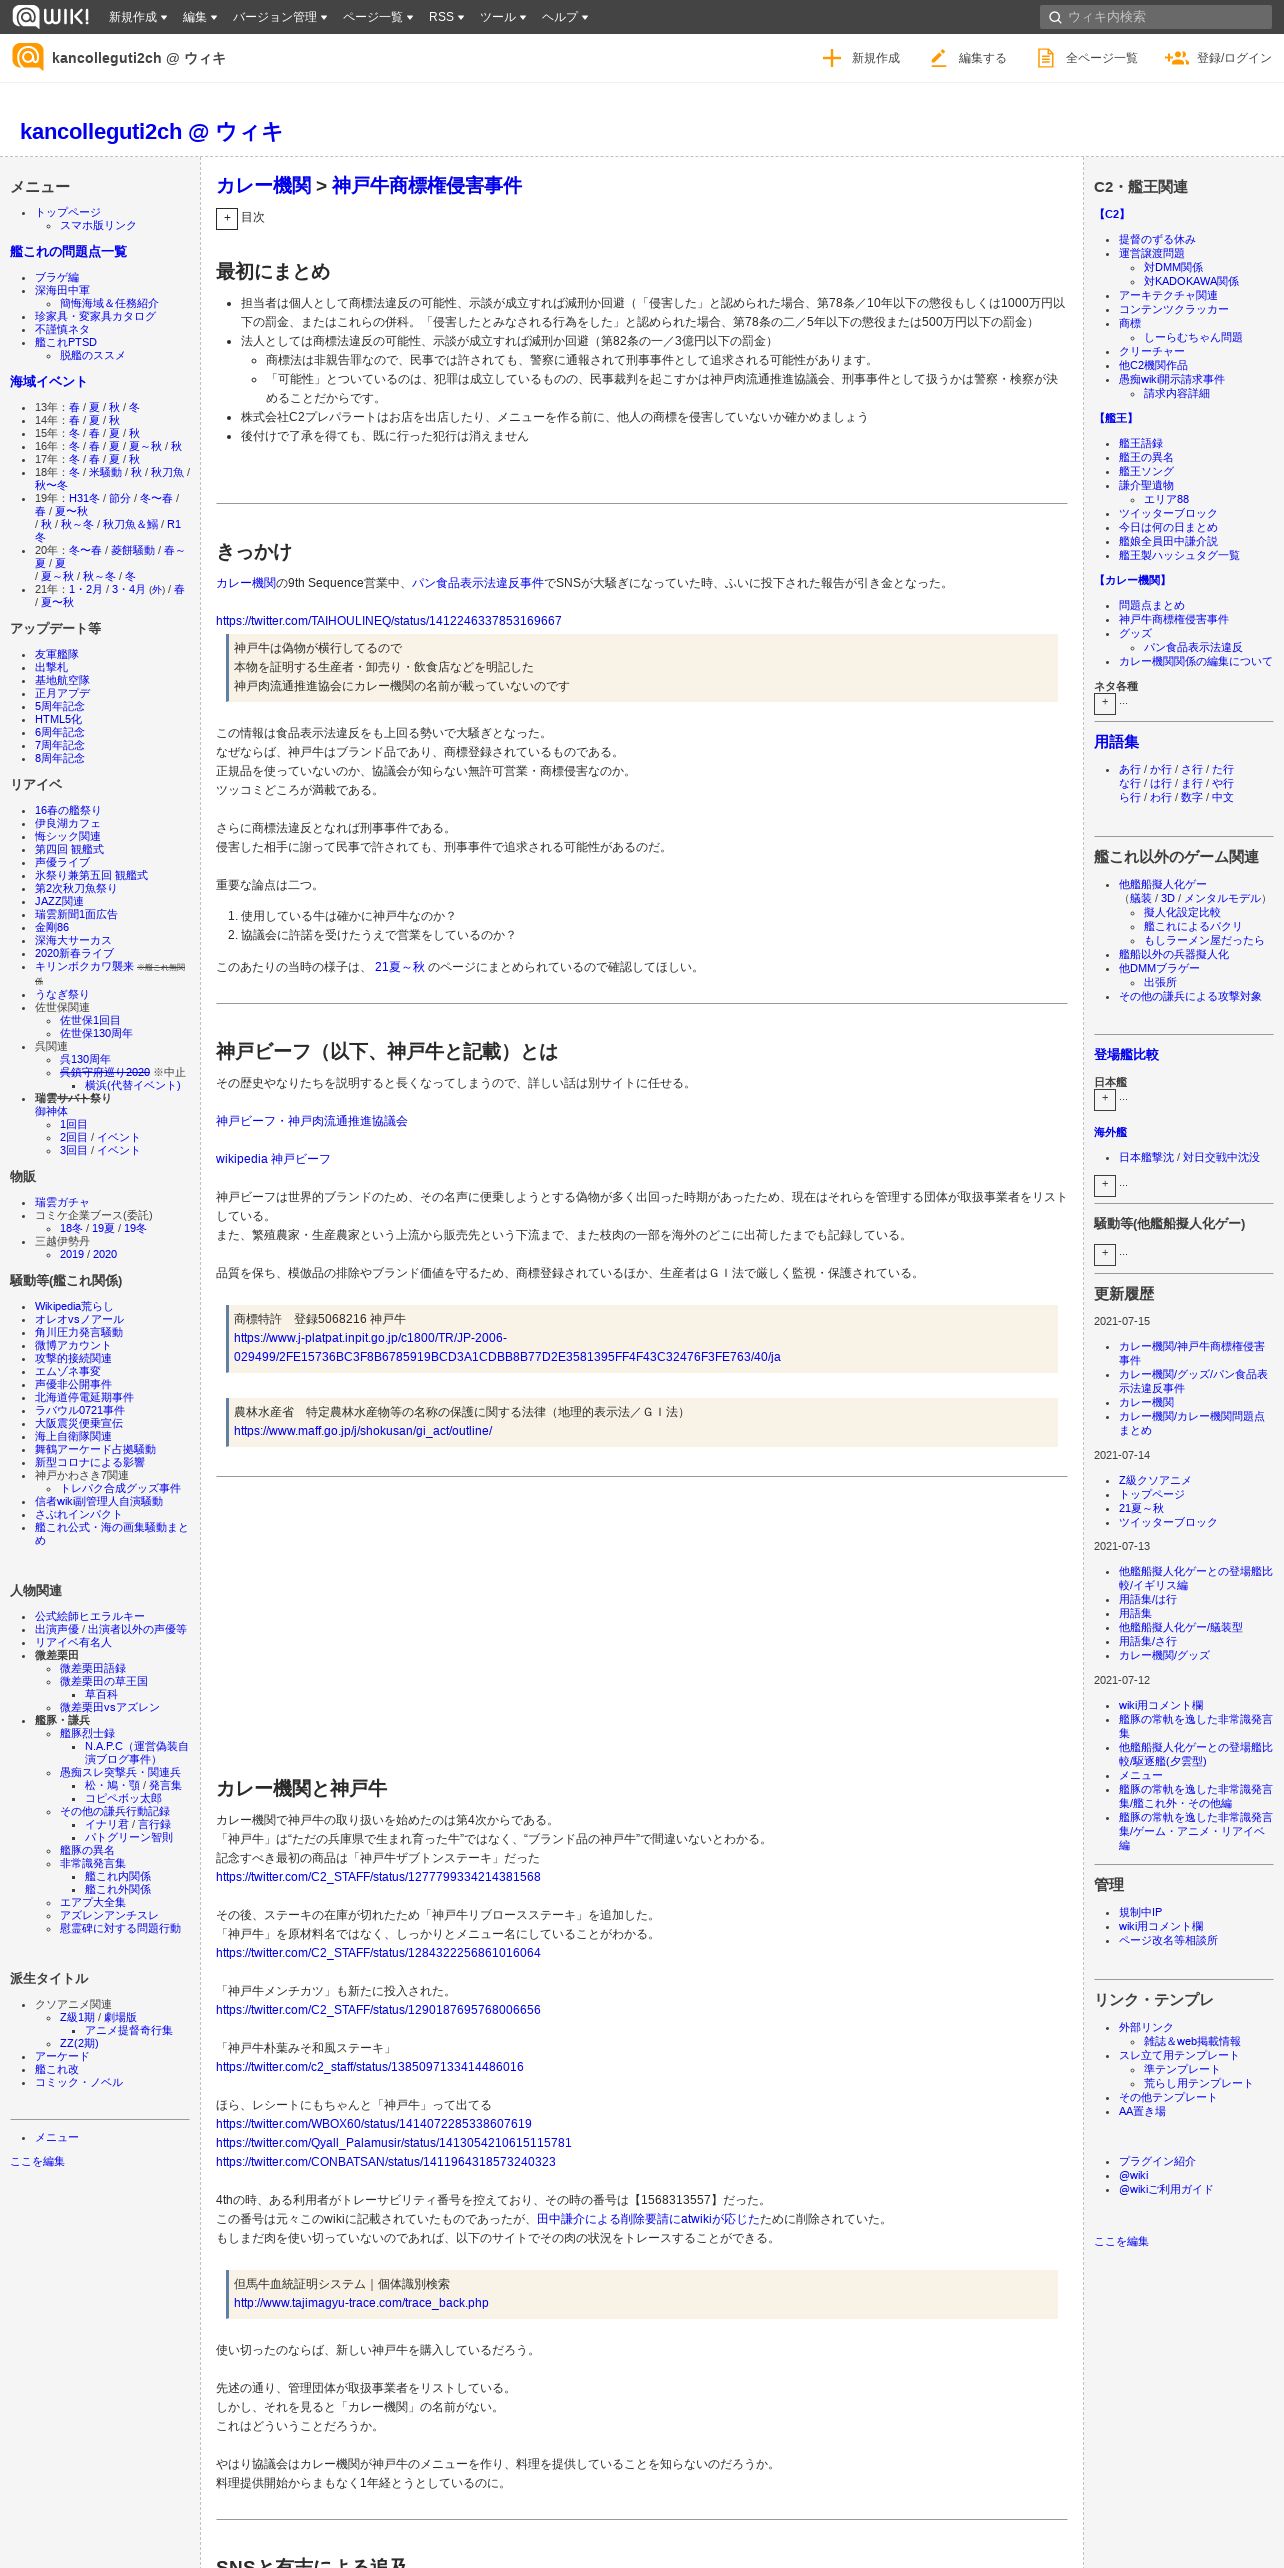
Task: Open エリア88 in right sidebar
Action: (1166, 499)
